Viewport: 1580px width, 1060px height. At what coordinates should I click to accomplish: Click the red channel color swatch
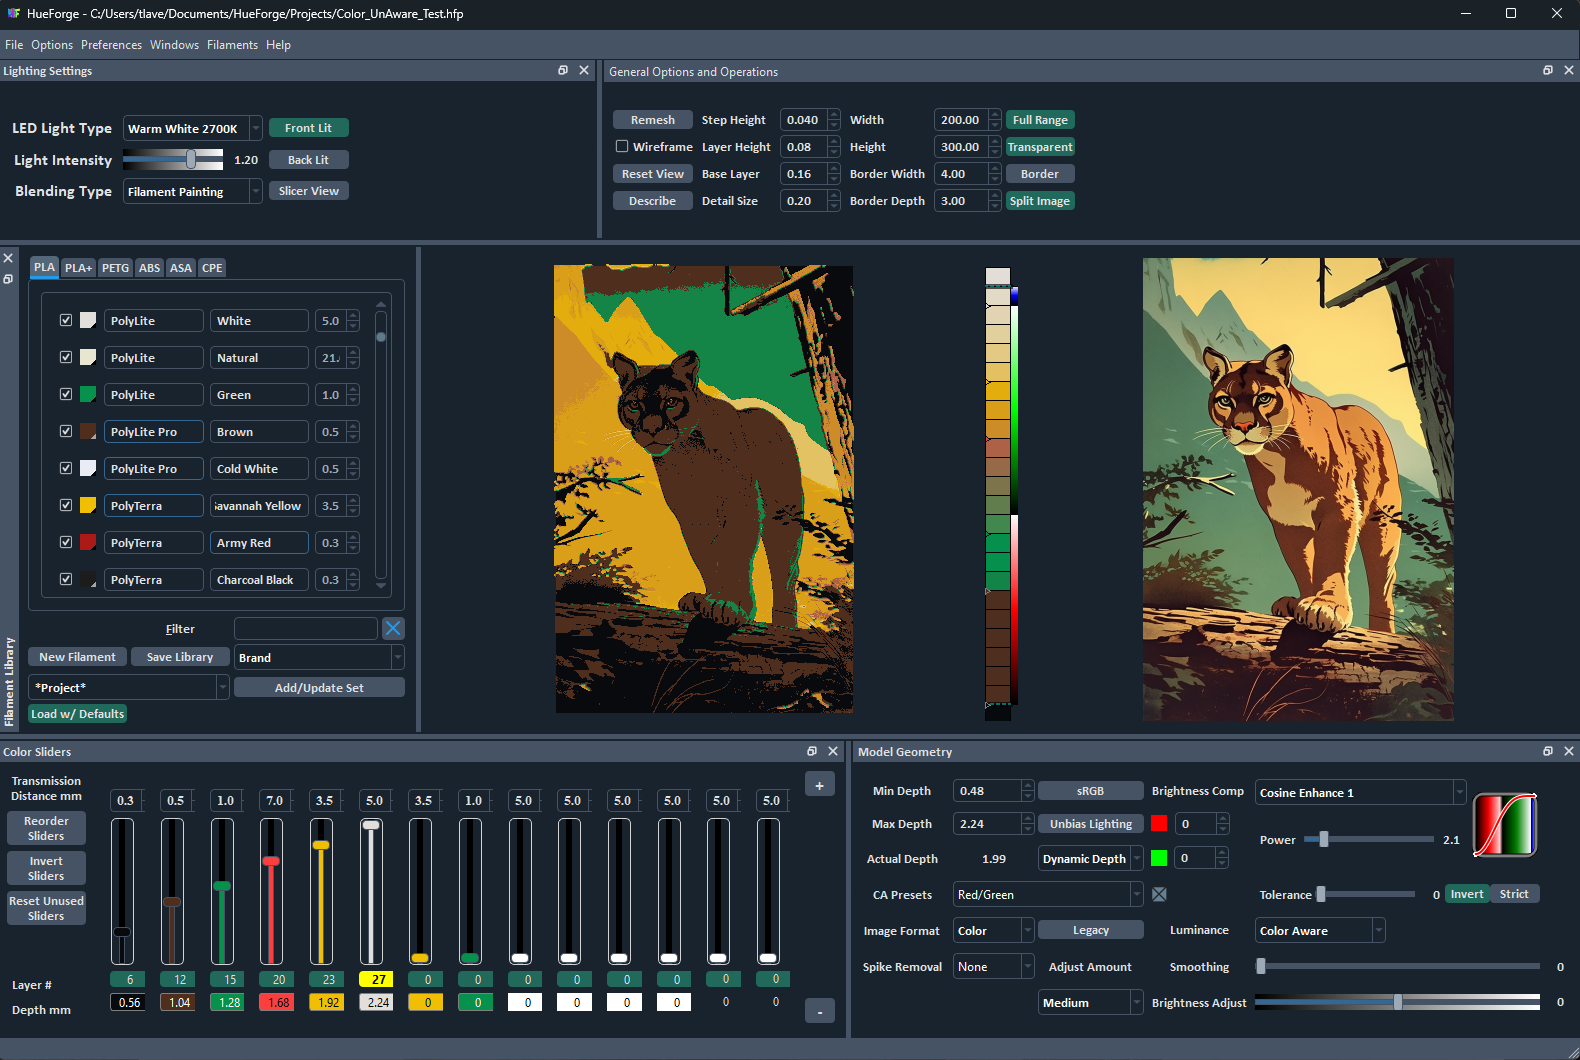pos(1159,823)
